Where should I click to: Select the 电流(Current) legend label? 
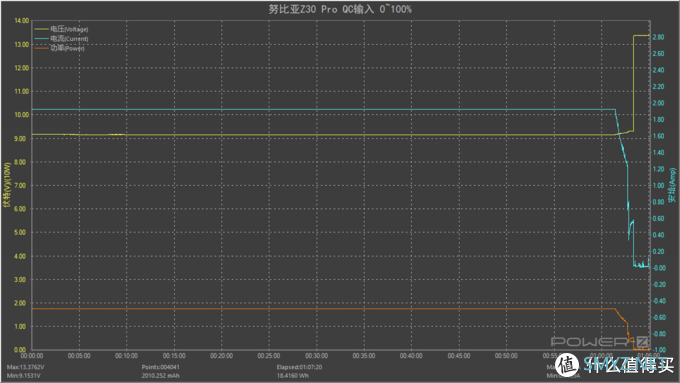(69, 39)
